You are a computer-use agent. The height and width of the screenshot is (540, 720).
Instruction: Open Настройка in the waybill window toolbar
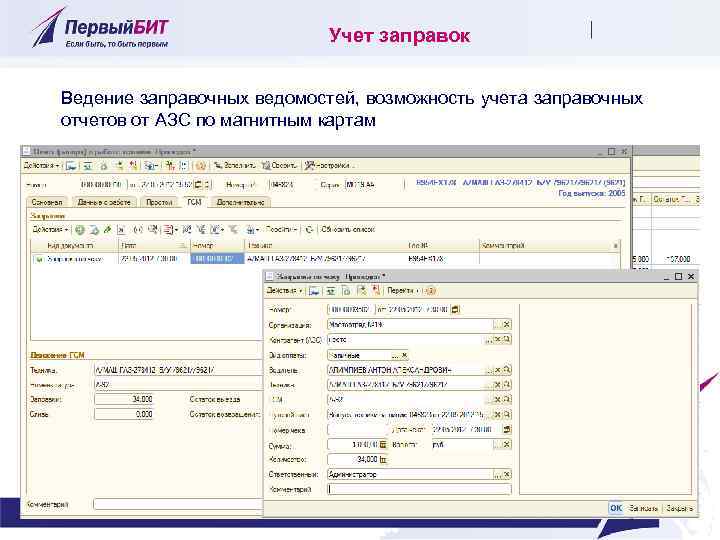(329, 165)
